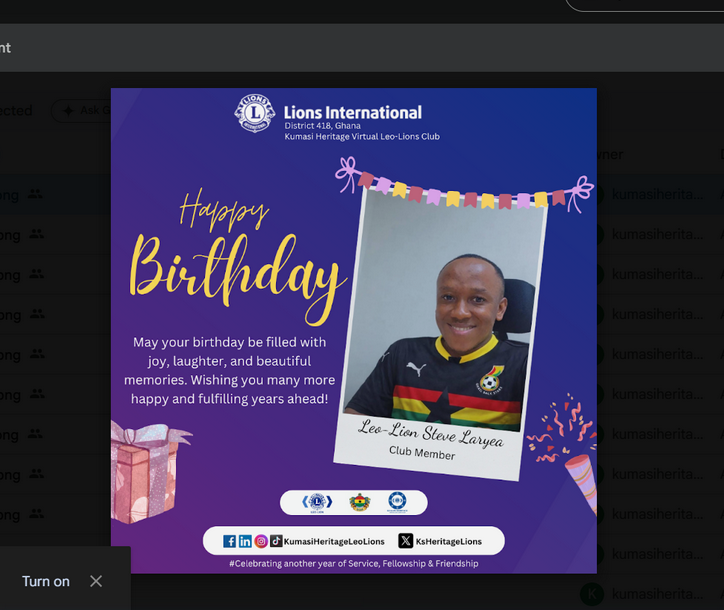This screenshot has height=610, width=724.
Task: Click the Ghana coat of arms logo
Action: point(360,502)
